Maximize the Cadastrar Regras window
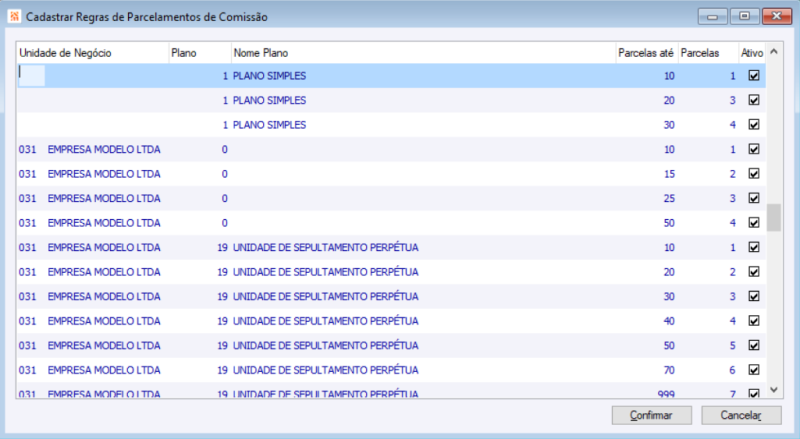Viewport: 800px width, 439px height. pos(744,16)
